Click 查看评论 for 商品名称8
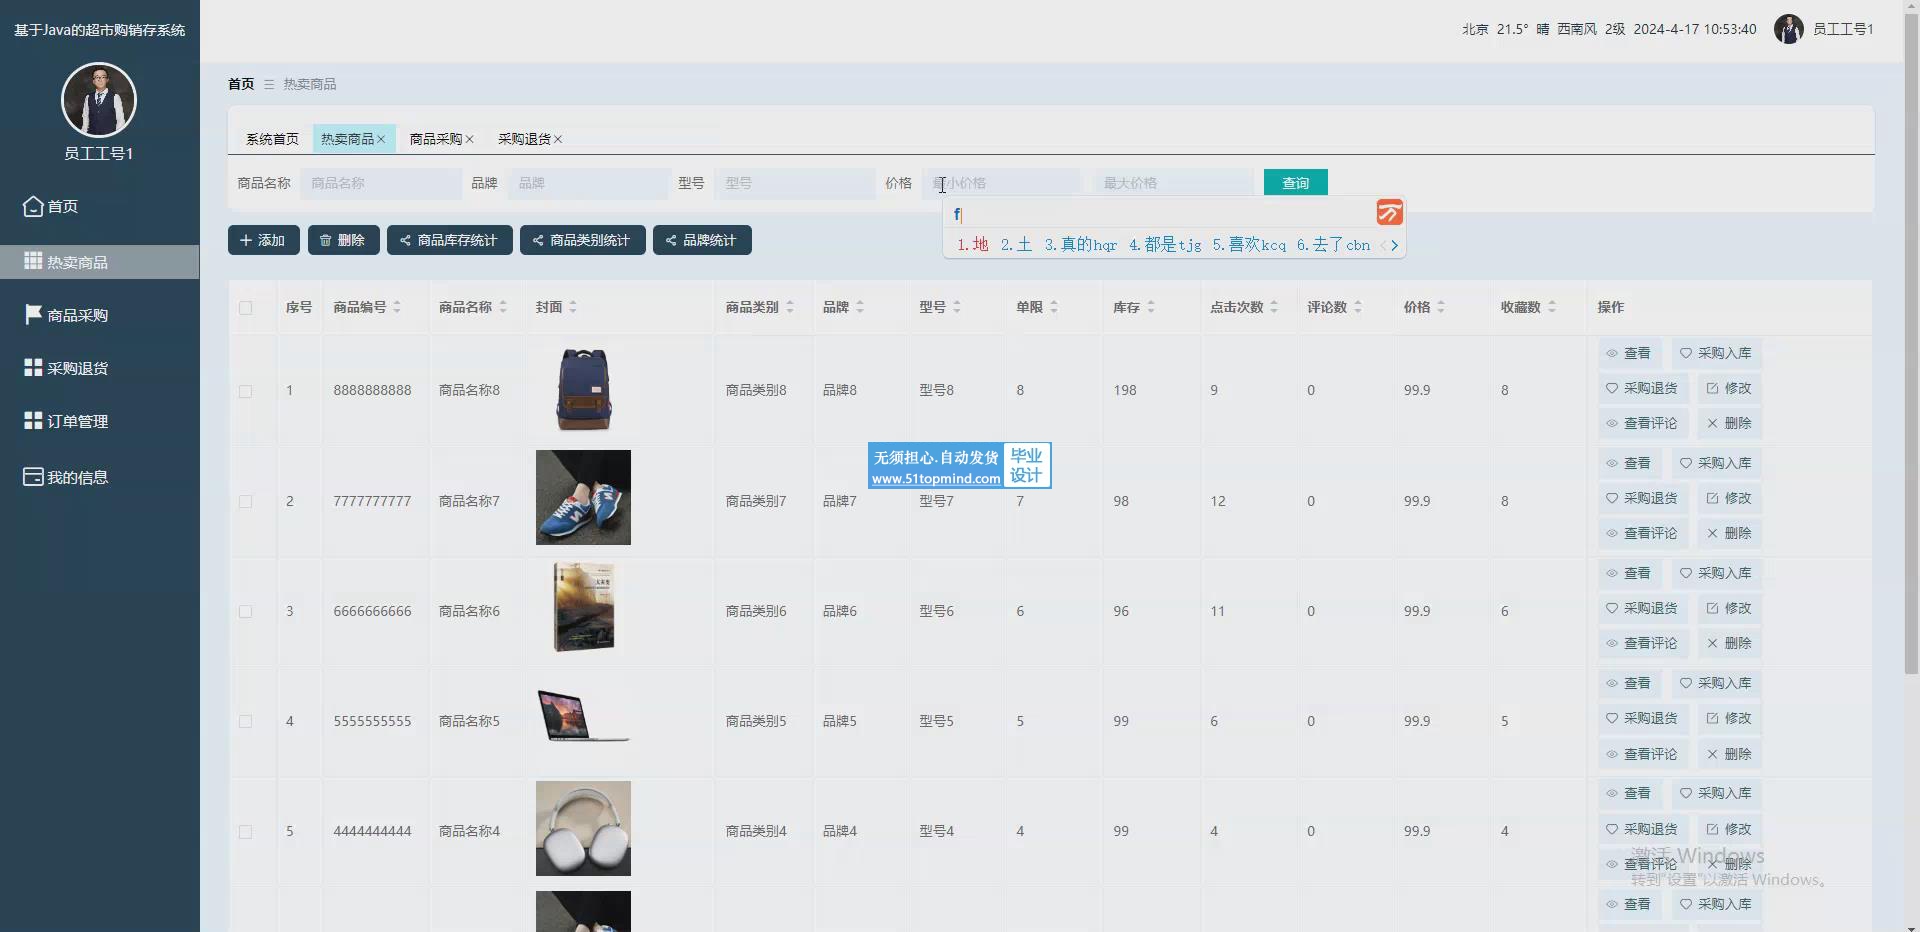 pos(1642,423)
